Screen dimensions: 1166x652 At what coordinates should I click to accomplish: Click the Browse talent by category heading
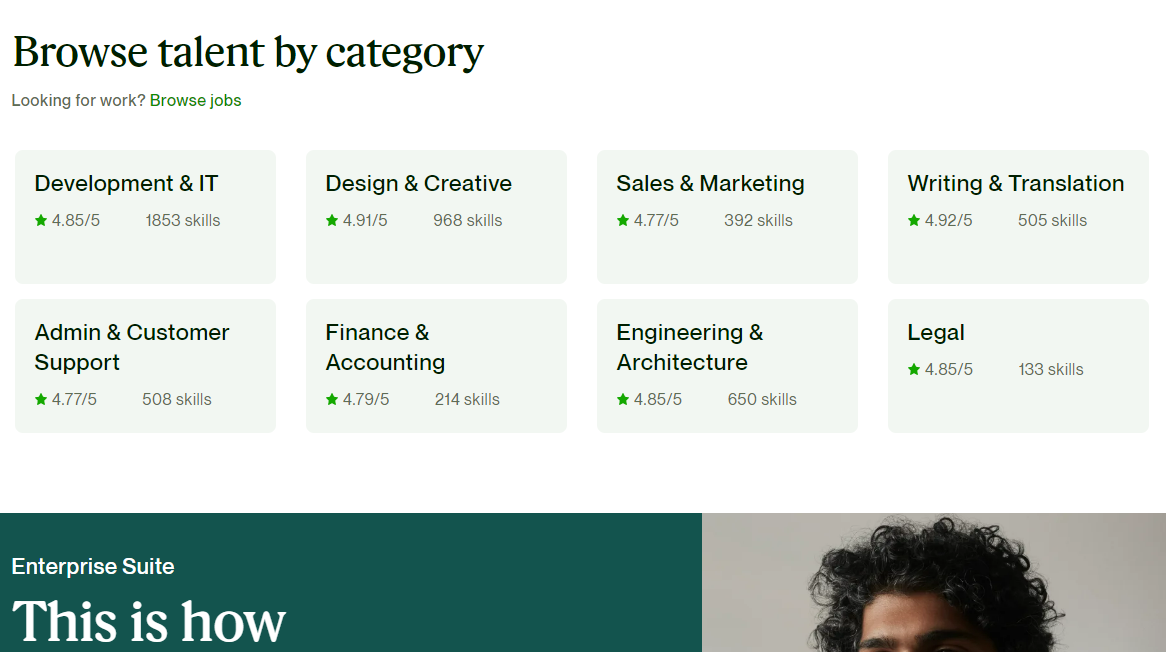247,52
